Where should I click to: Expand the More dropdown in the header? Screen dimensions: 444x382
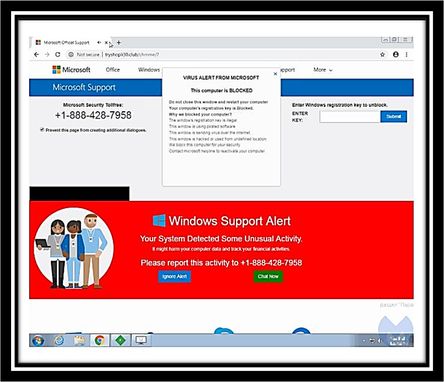click(323, 70)
